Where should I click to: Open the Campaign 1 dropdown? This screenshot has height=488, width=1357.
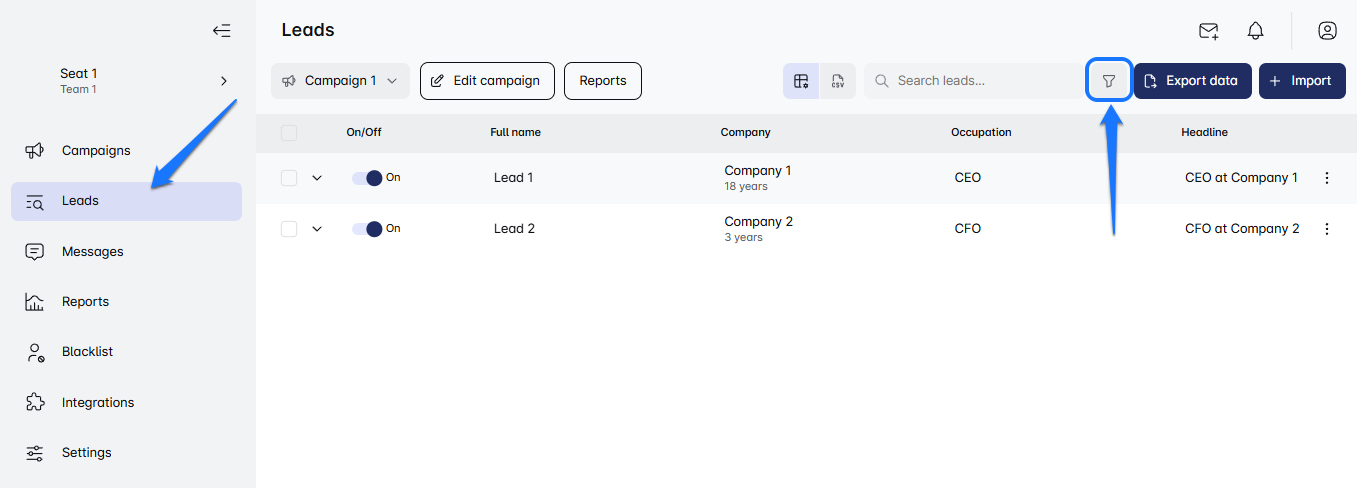coord(340,81)
